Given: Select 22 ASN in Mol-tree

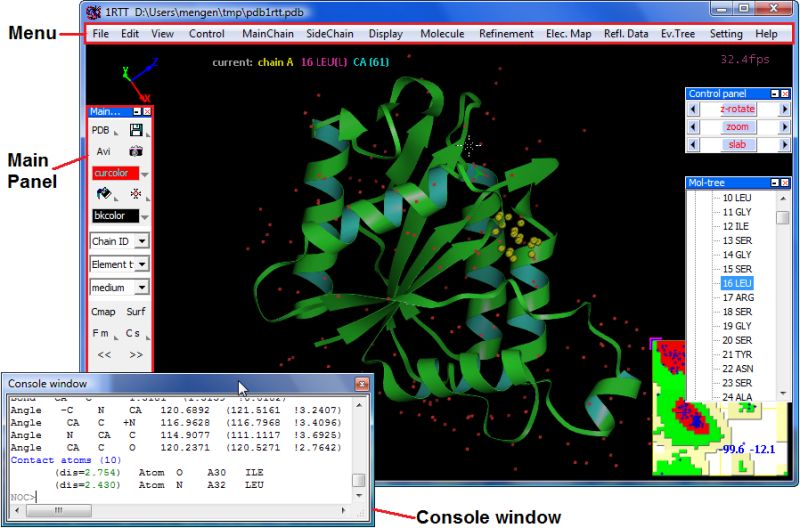Looking at the screenshot, I should click(x=737, y=369).
